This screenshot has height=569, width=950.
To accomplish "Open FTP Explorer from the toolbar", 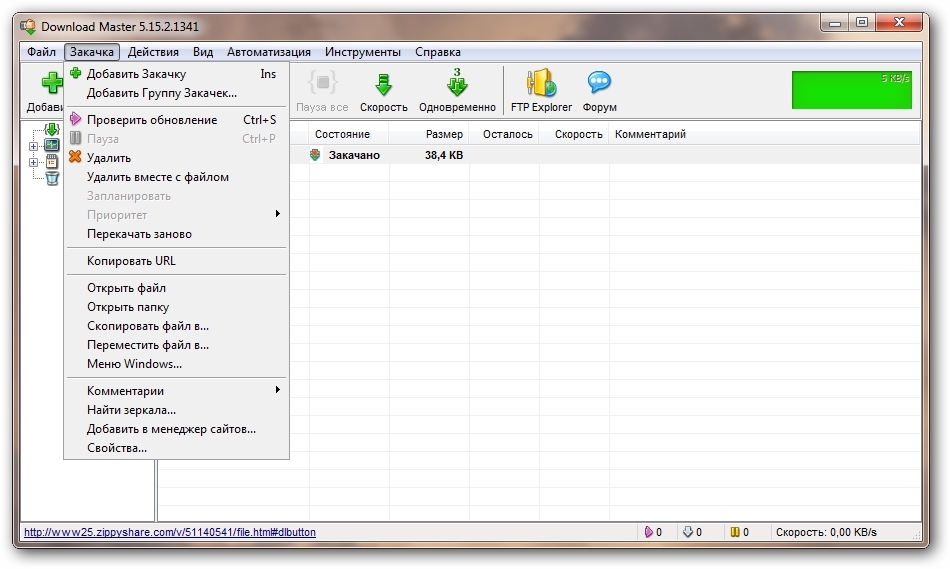I will pos(541,90).
